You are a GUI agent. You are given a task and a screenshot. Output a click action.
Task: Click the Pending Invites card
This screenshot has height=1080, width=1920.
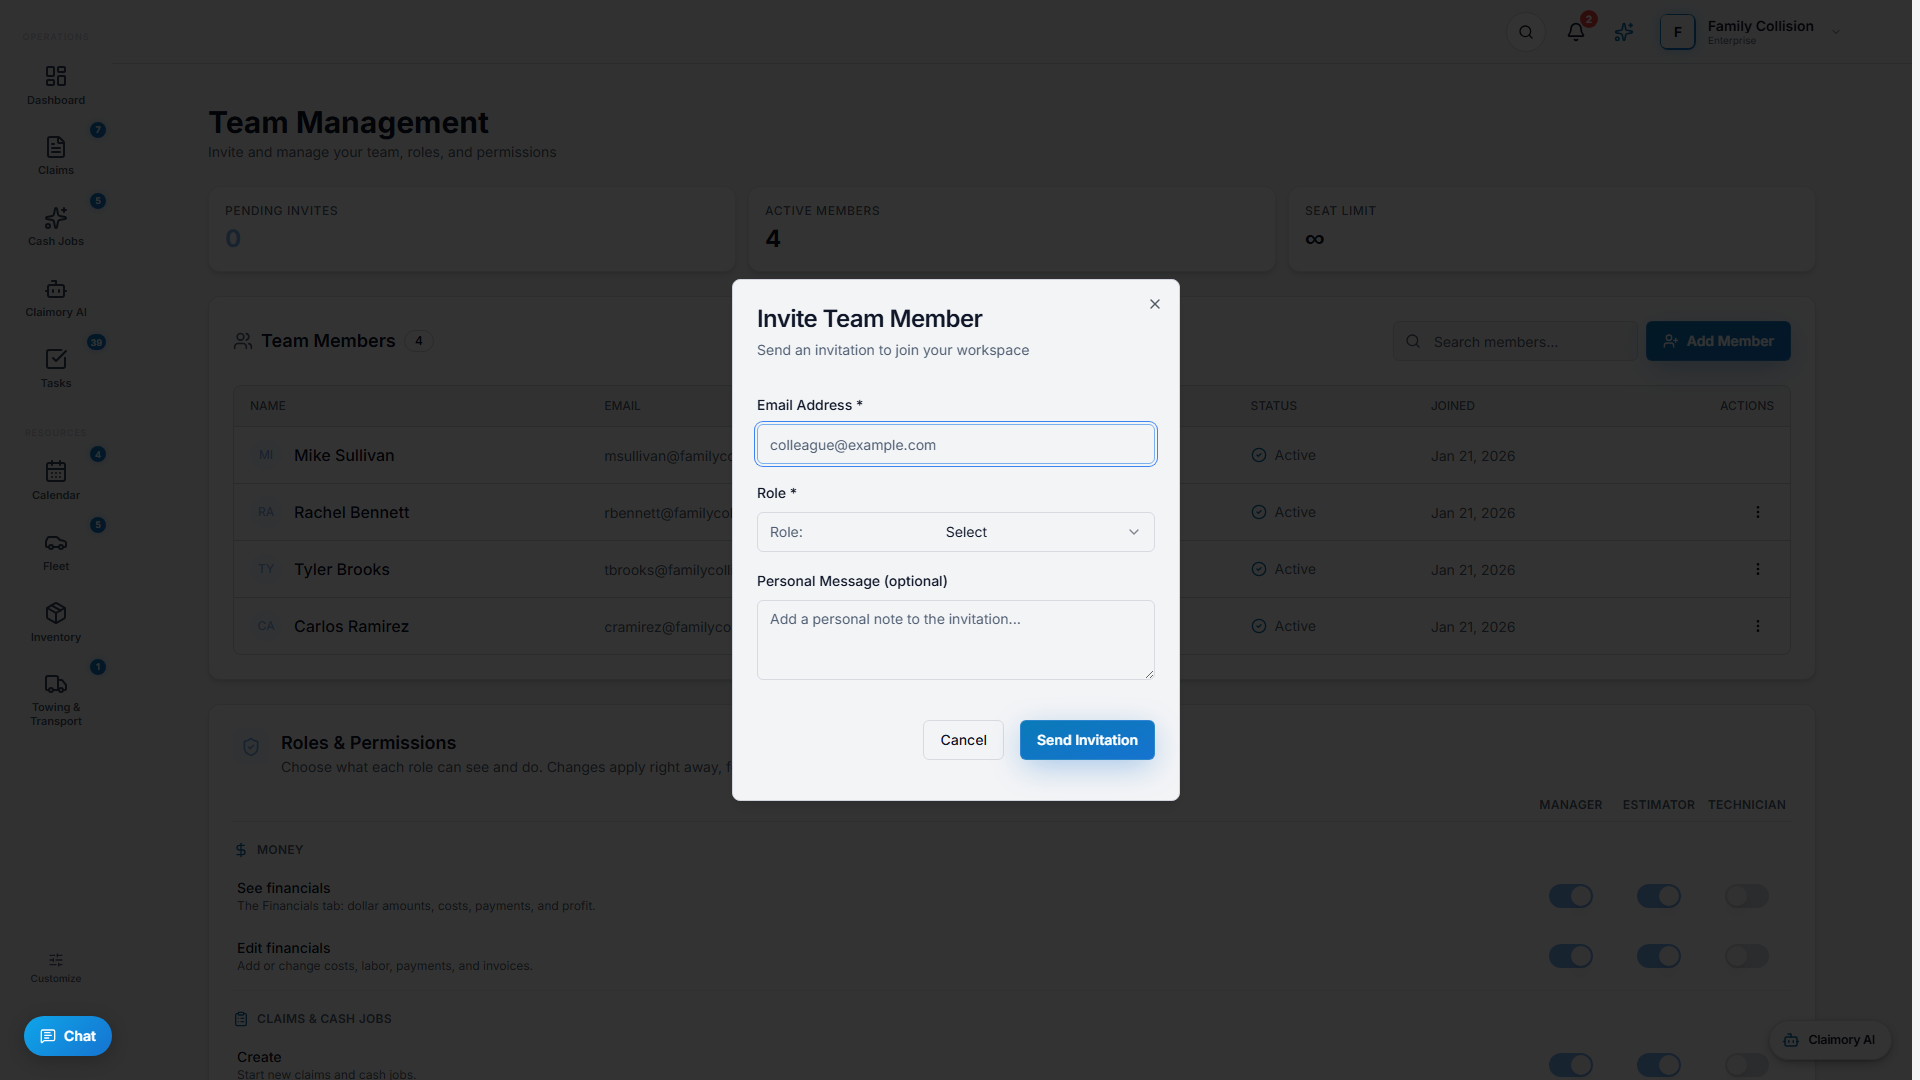472,229
